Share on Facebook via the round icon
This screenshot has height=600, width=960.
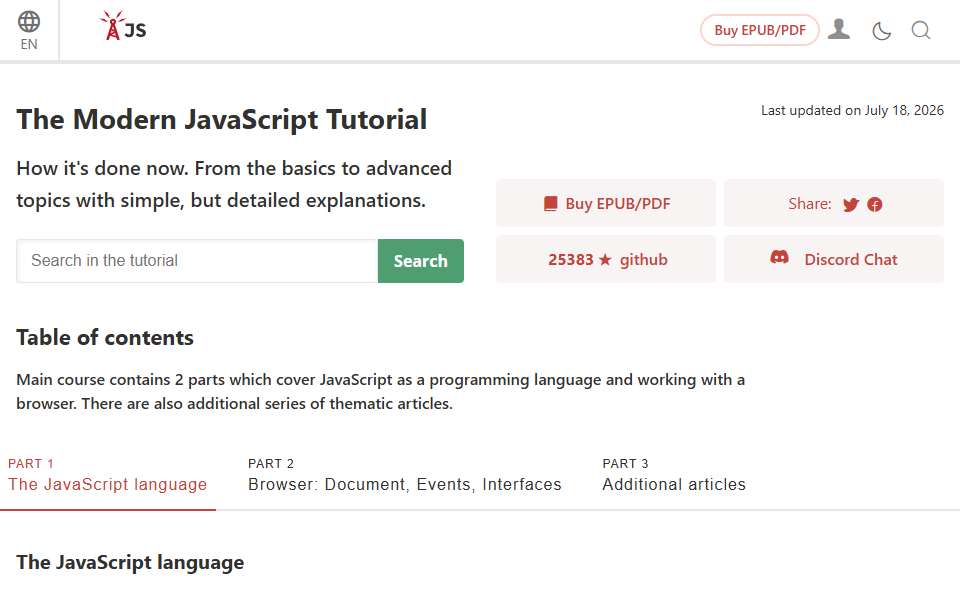[875, 204]
